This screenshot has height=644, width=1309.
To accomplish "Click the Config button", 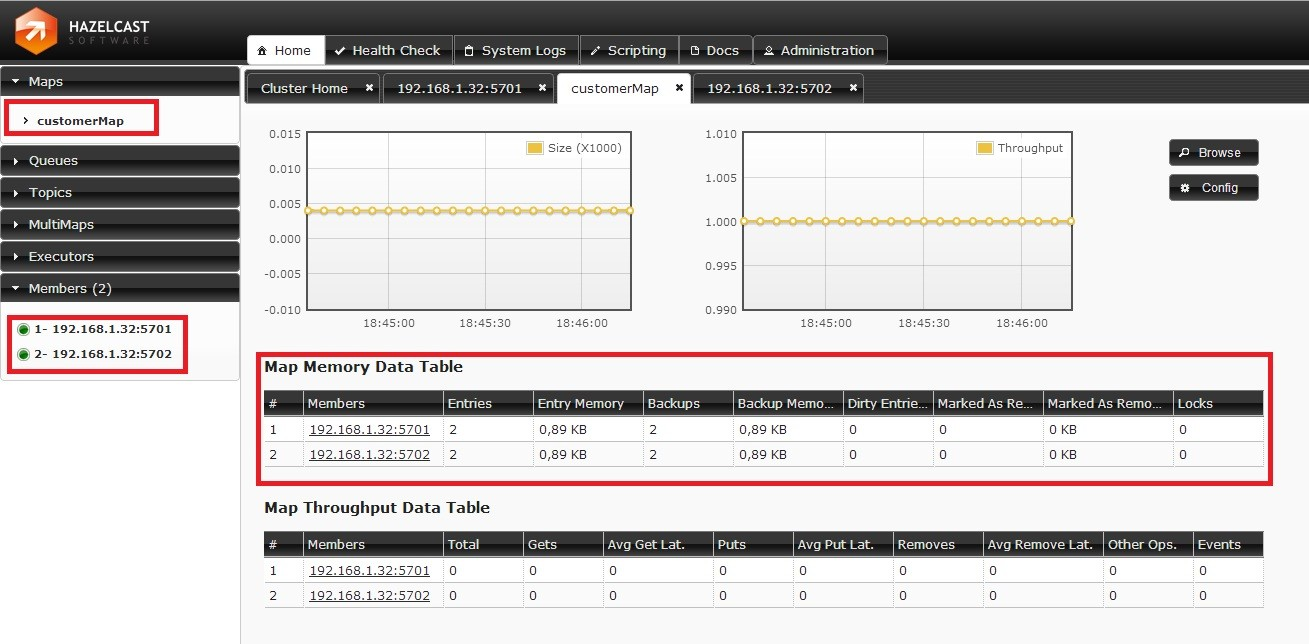I will (1213, 188).
